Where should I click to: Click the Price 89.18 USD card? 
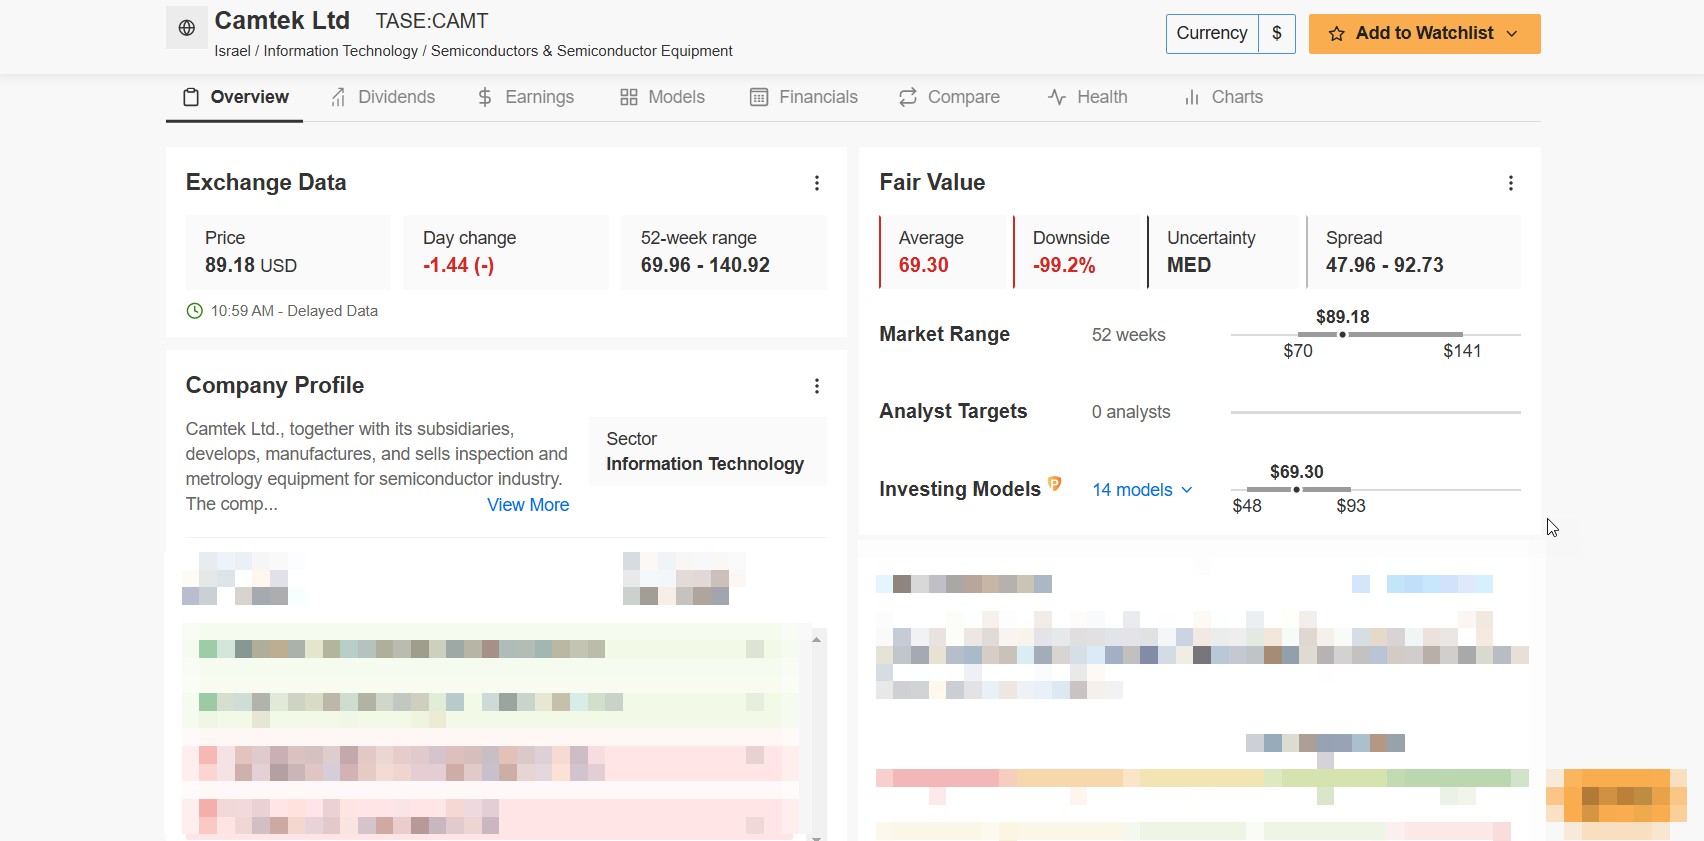[x=288, y=252]
